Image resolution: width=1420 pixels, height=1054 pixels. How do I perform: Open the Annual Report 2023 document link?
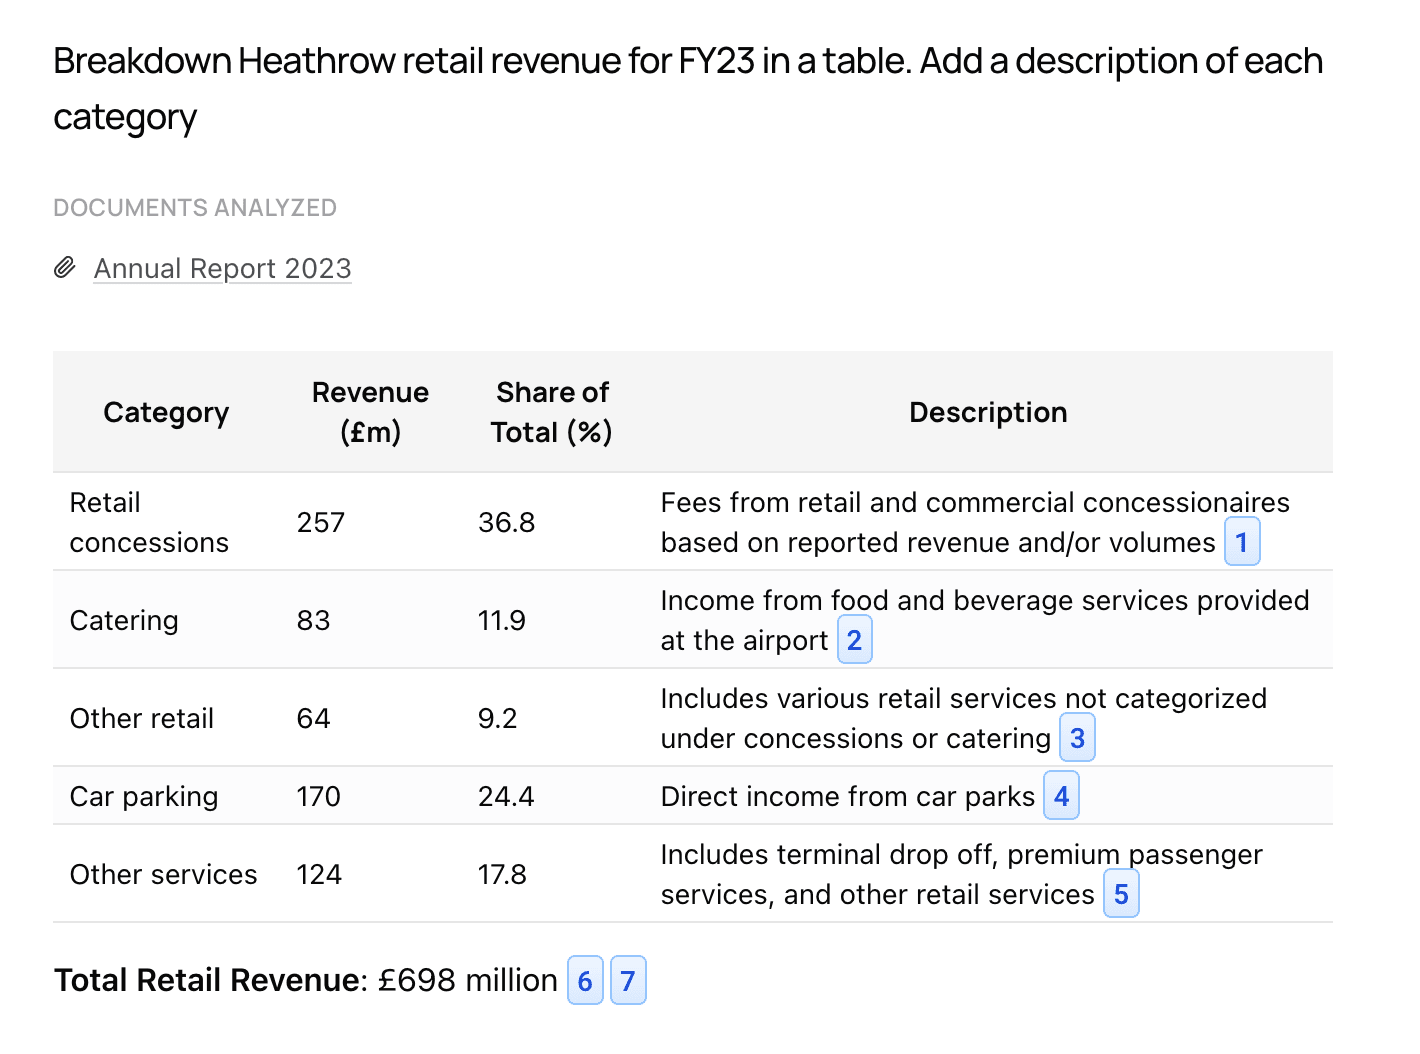pyautogui.click(x=222, y=268)
